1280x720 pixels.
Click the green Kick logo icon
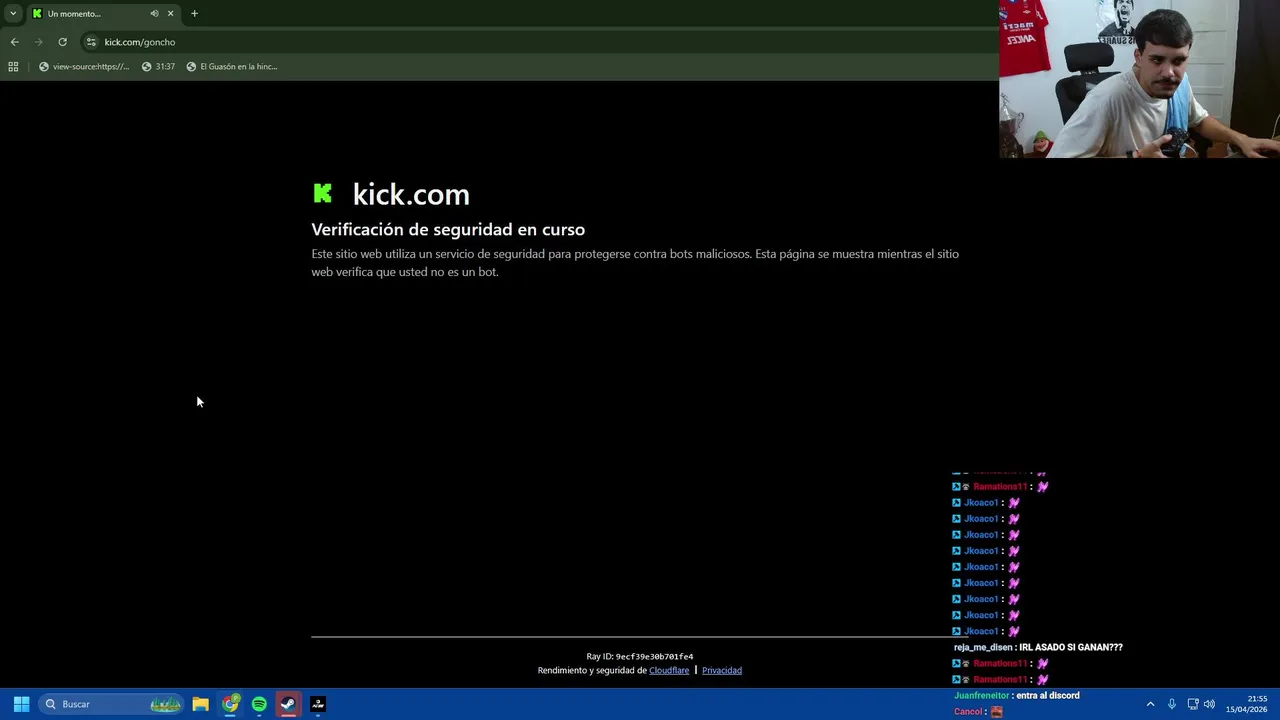322,193
